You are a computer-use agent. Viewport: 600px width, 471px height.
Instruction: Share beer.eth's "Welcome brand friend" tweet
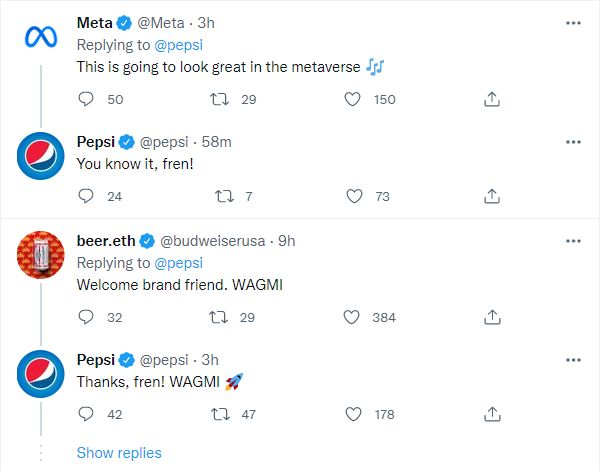pyautogui.click(x=491, y=317)
